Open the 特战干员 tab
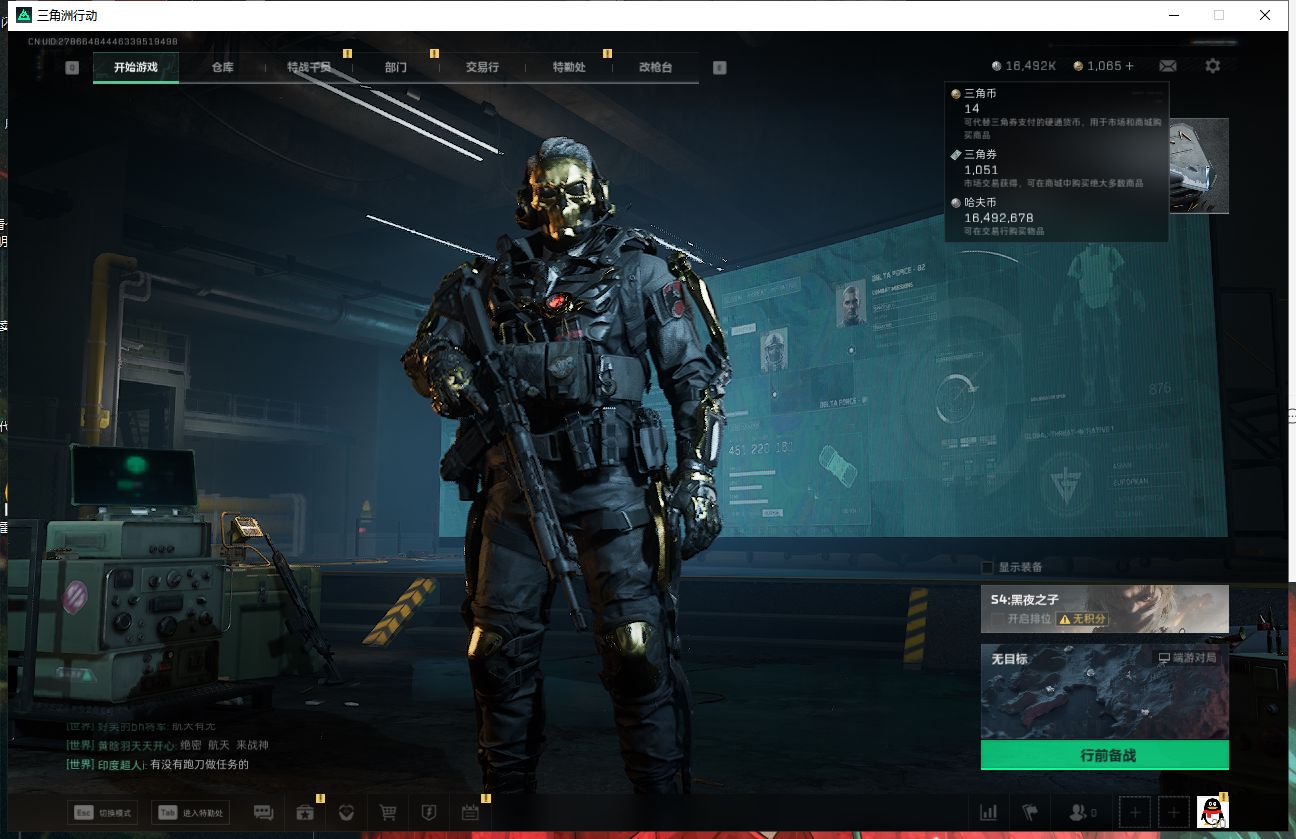The image size is (1296, 839). pyautogui.click(x=309, y=67)
